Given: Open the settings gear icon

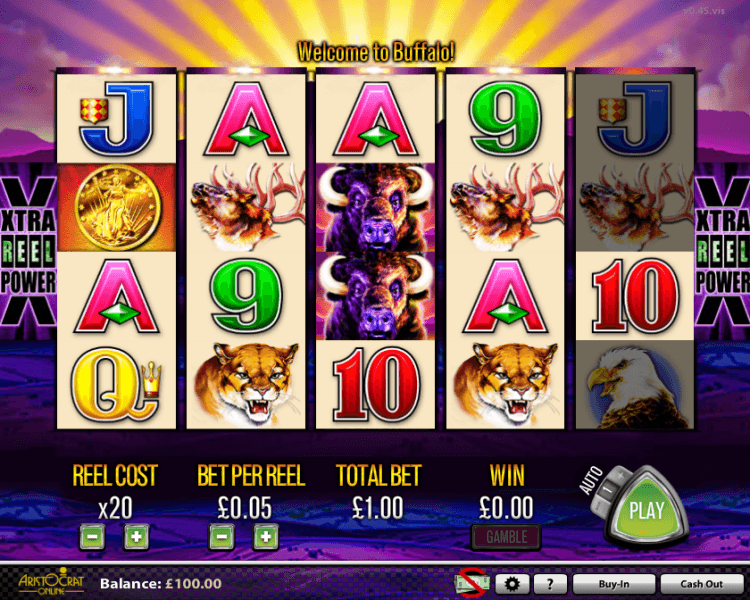Looking at the screenshot, I should coord(512,584).
